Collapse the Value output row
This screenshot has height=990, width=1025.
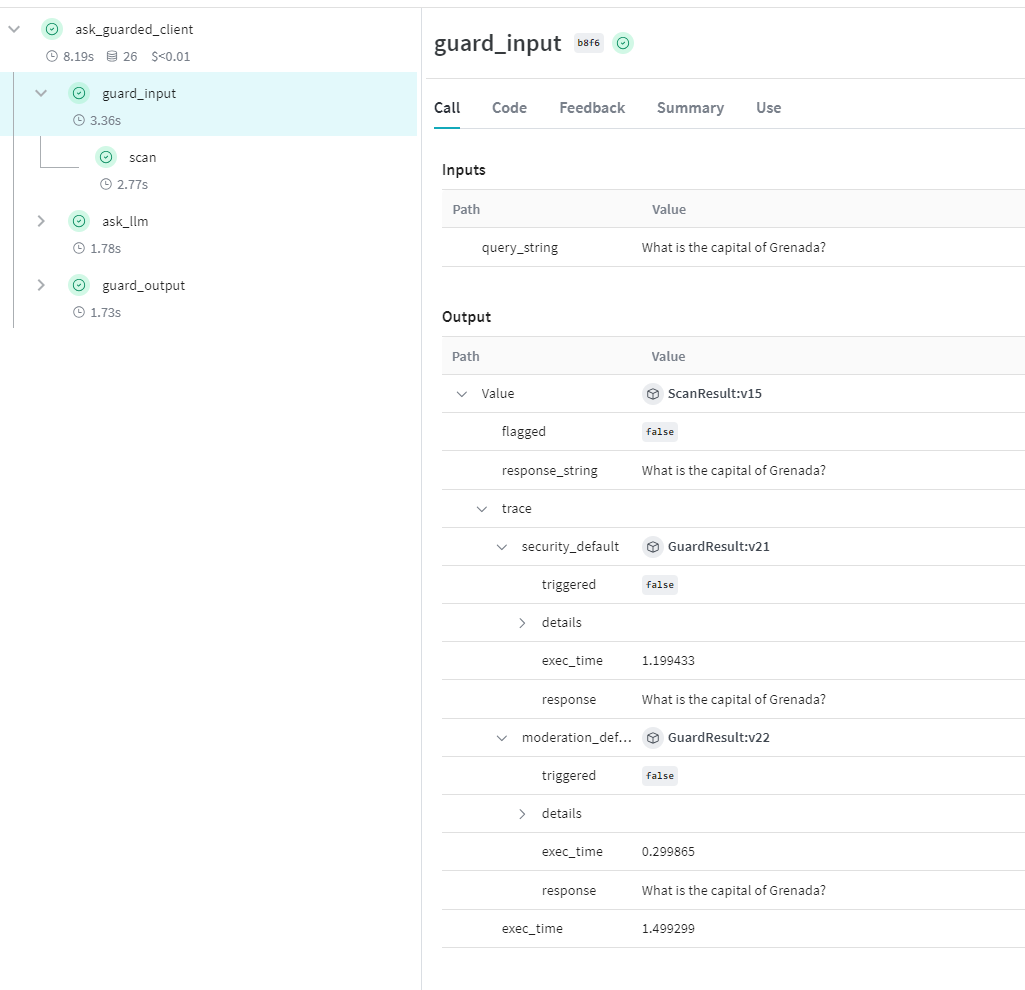click(462, 394)
